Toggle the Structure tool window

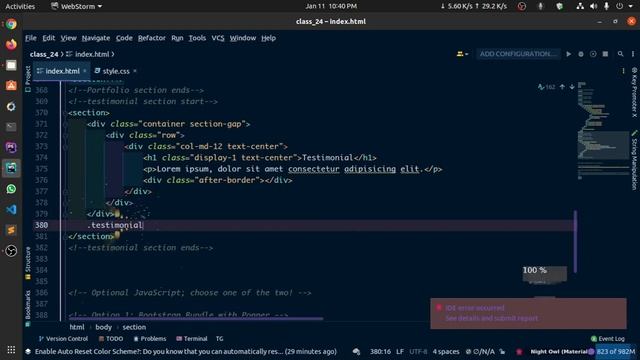[28, 263]
